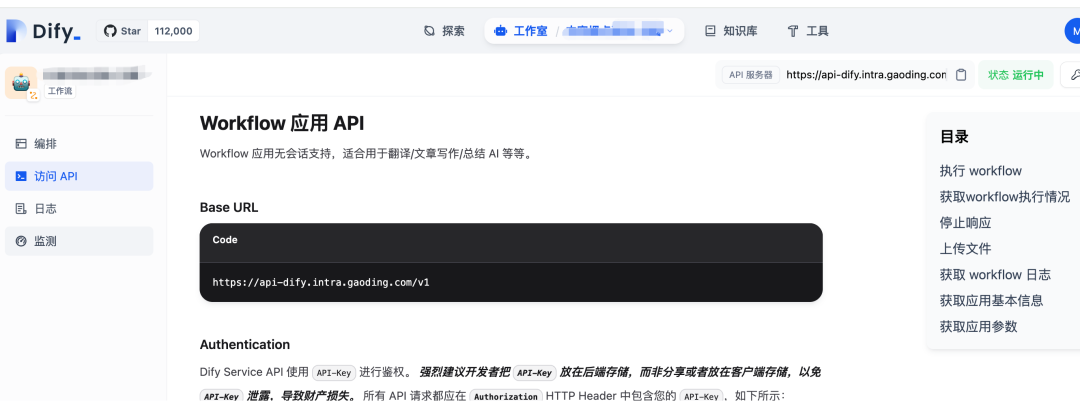Click the Dify logo

[43, 31]
